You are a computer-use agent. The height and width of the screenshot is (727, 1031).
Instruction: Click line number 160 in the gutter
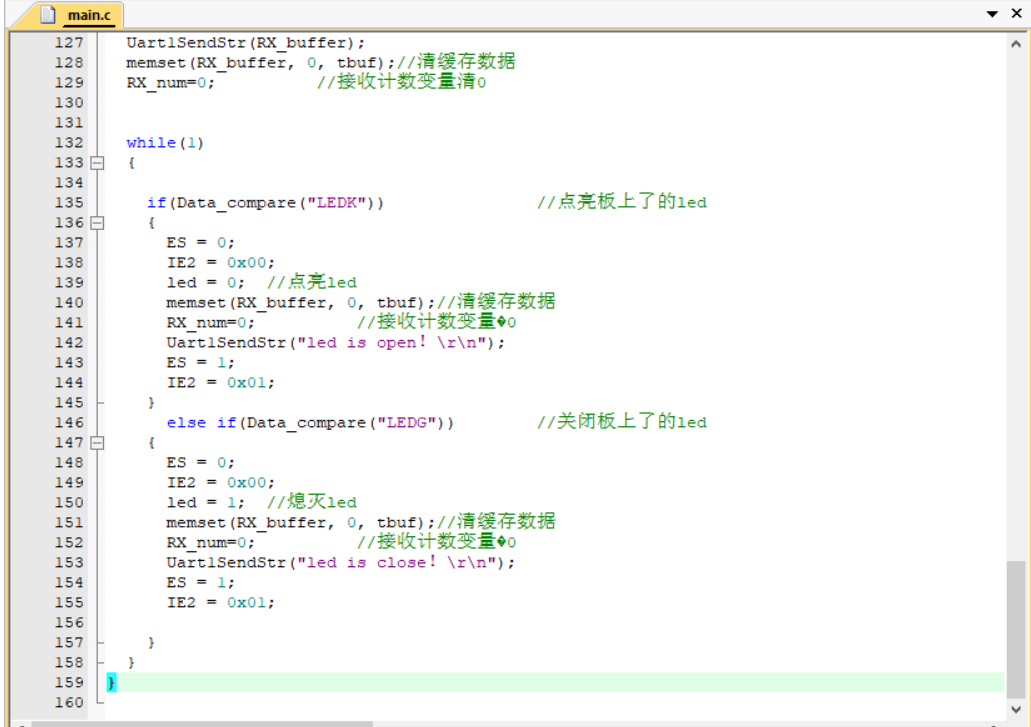pyautogui.click(x=68, y=703)
